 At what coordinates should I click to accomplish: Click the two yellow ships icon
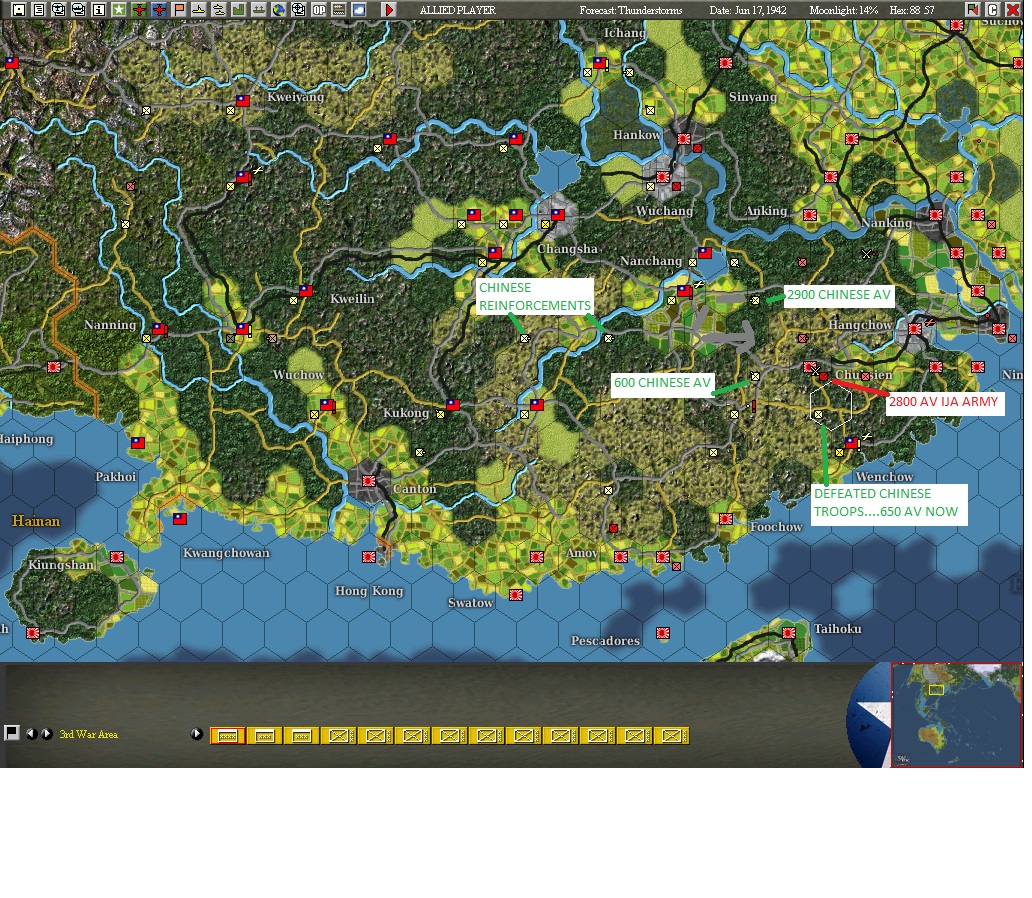click(x=219, y=9)
